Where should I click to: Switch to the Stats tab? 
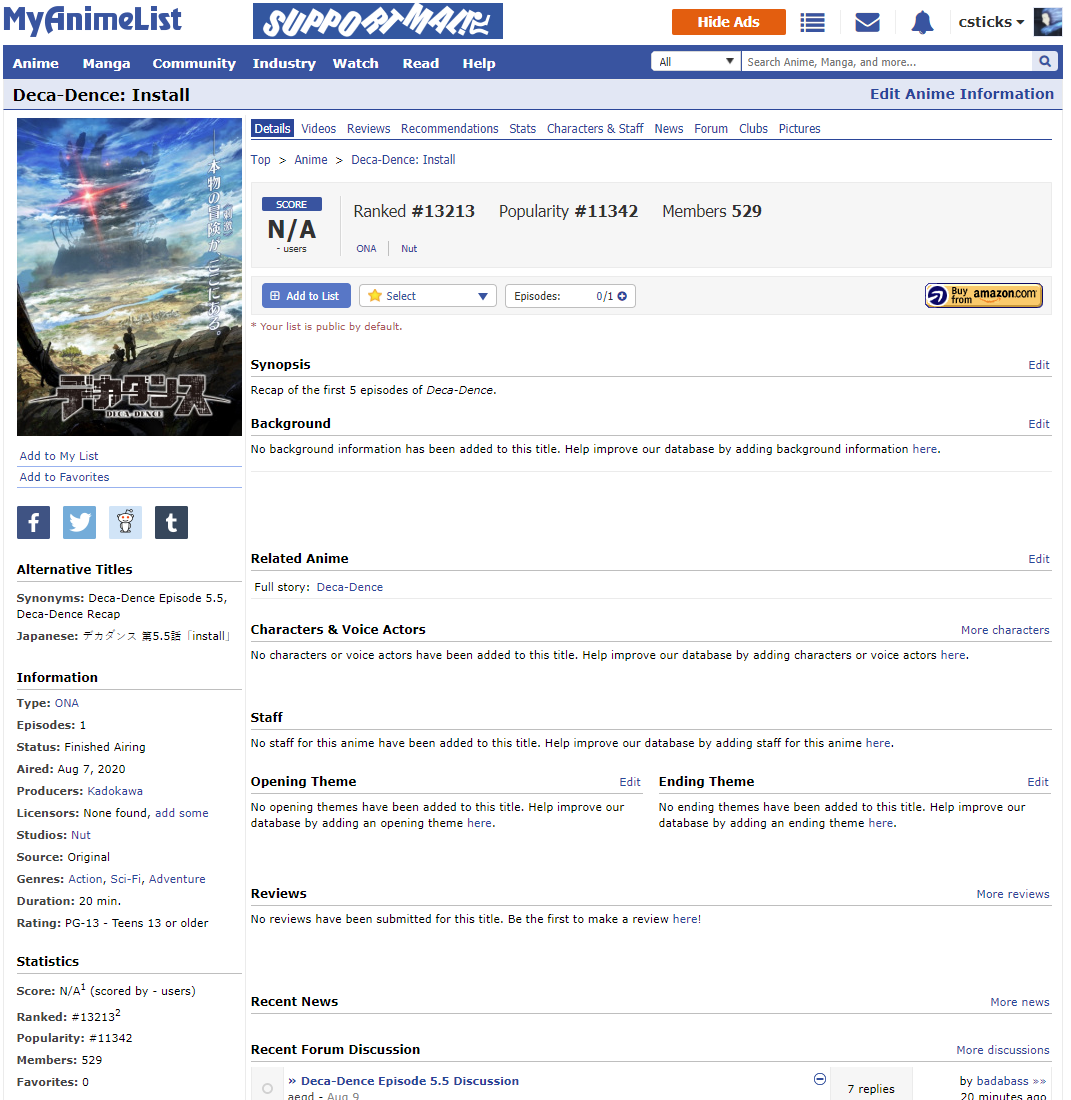pyautogui.click(x=523, y=128)
